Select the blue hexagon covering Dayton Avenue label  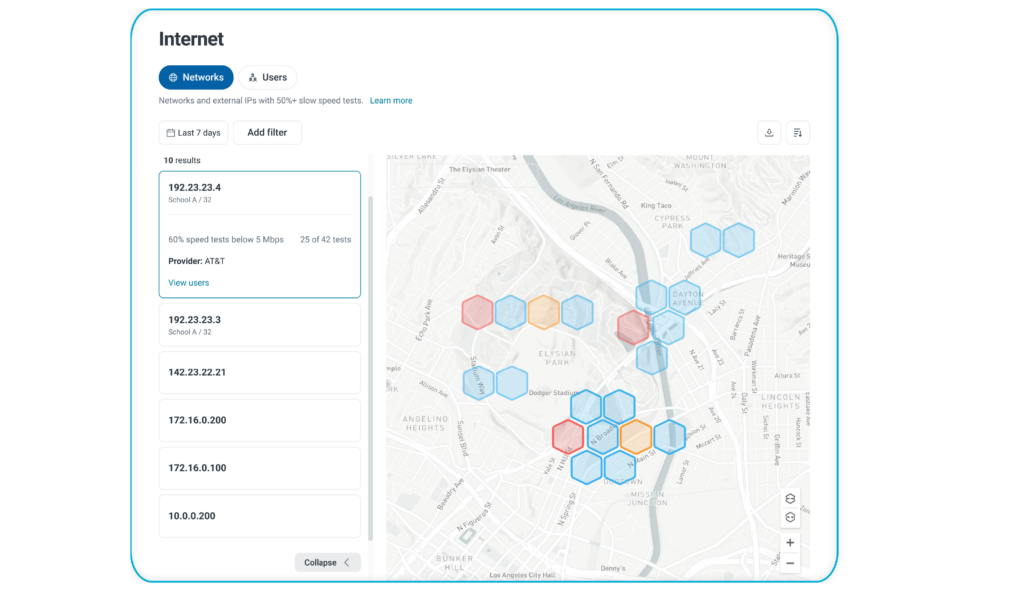click(684, 297)
